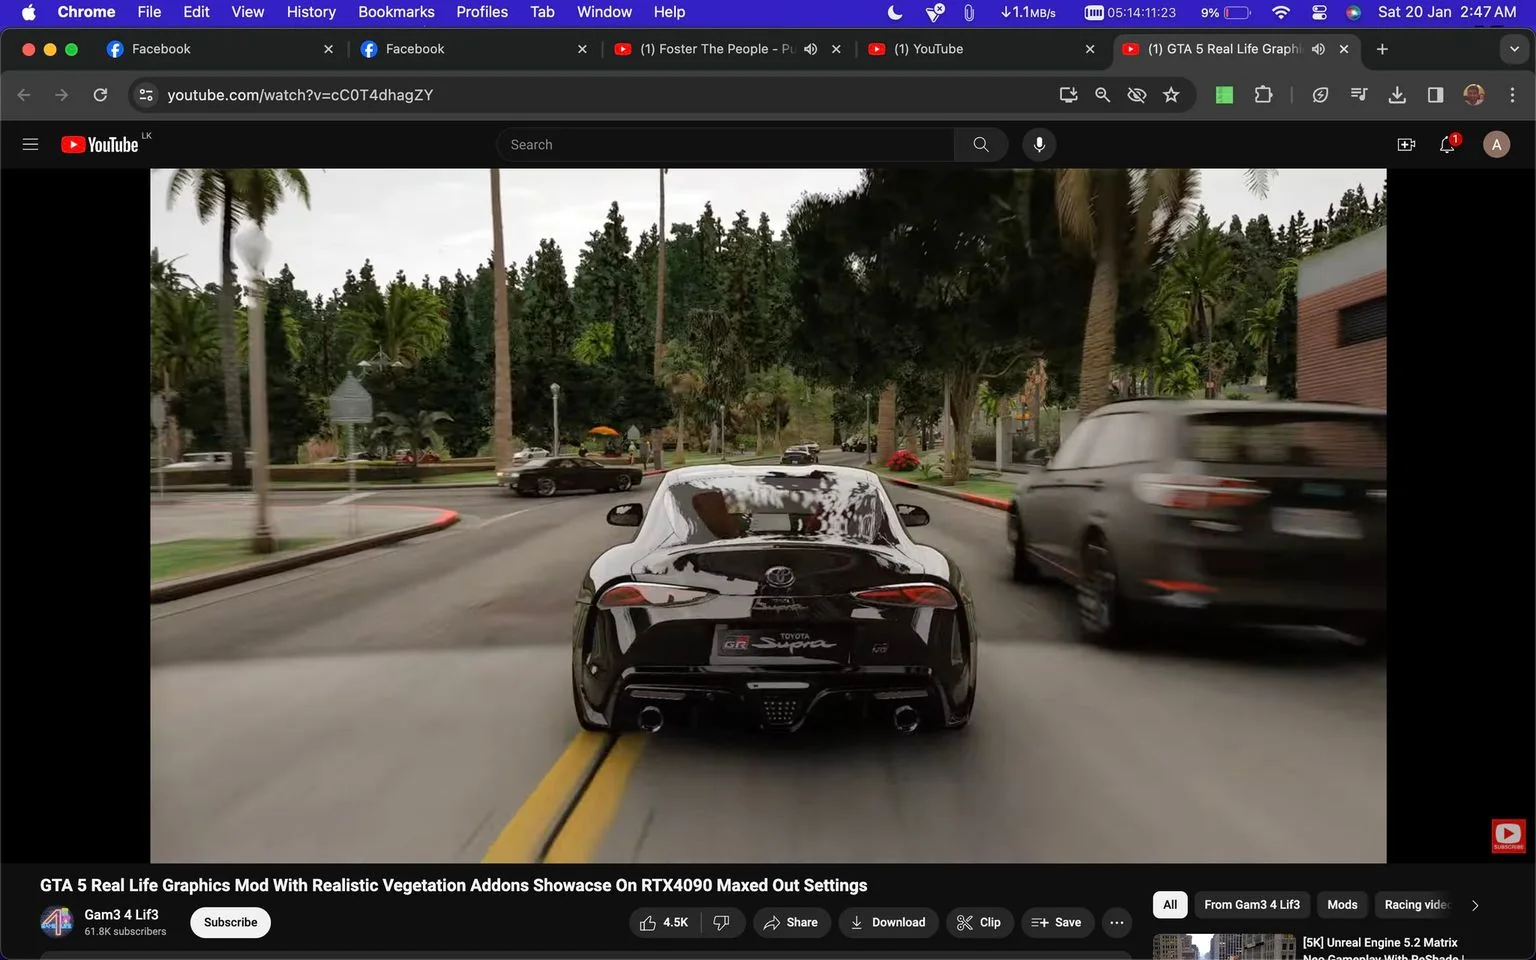Open Chrome downloads icon
Viewport: 1536px width, 960px height.
tap(1397, 95)
